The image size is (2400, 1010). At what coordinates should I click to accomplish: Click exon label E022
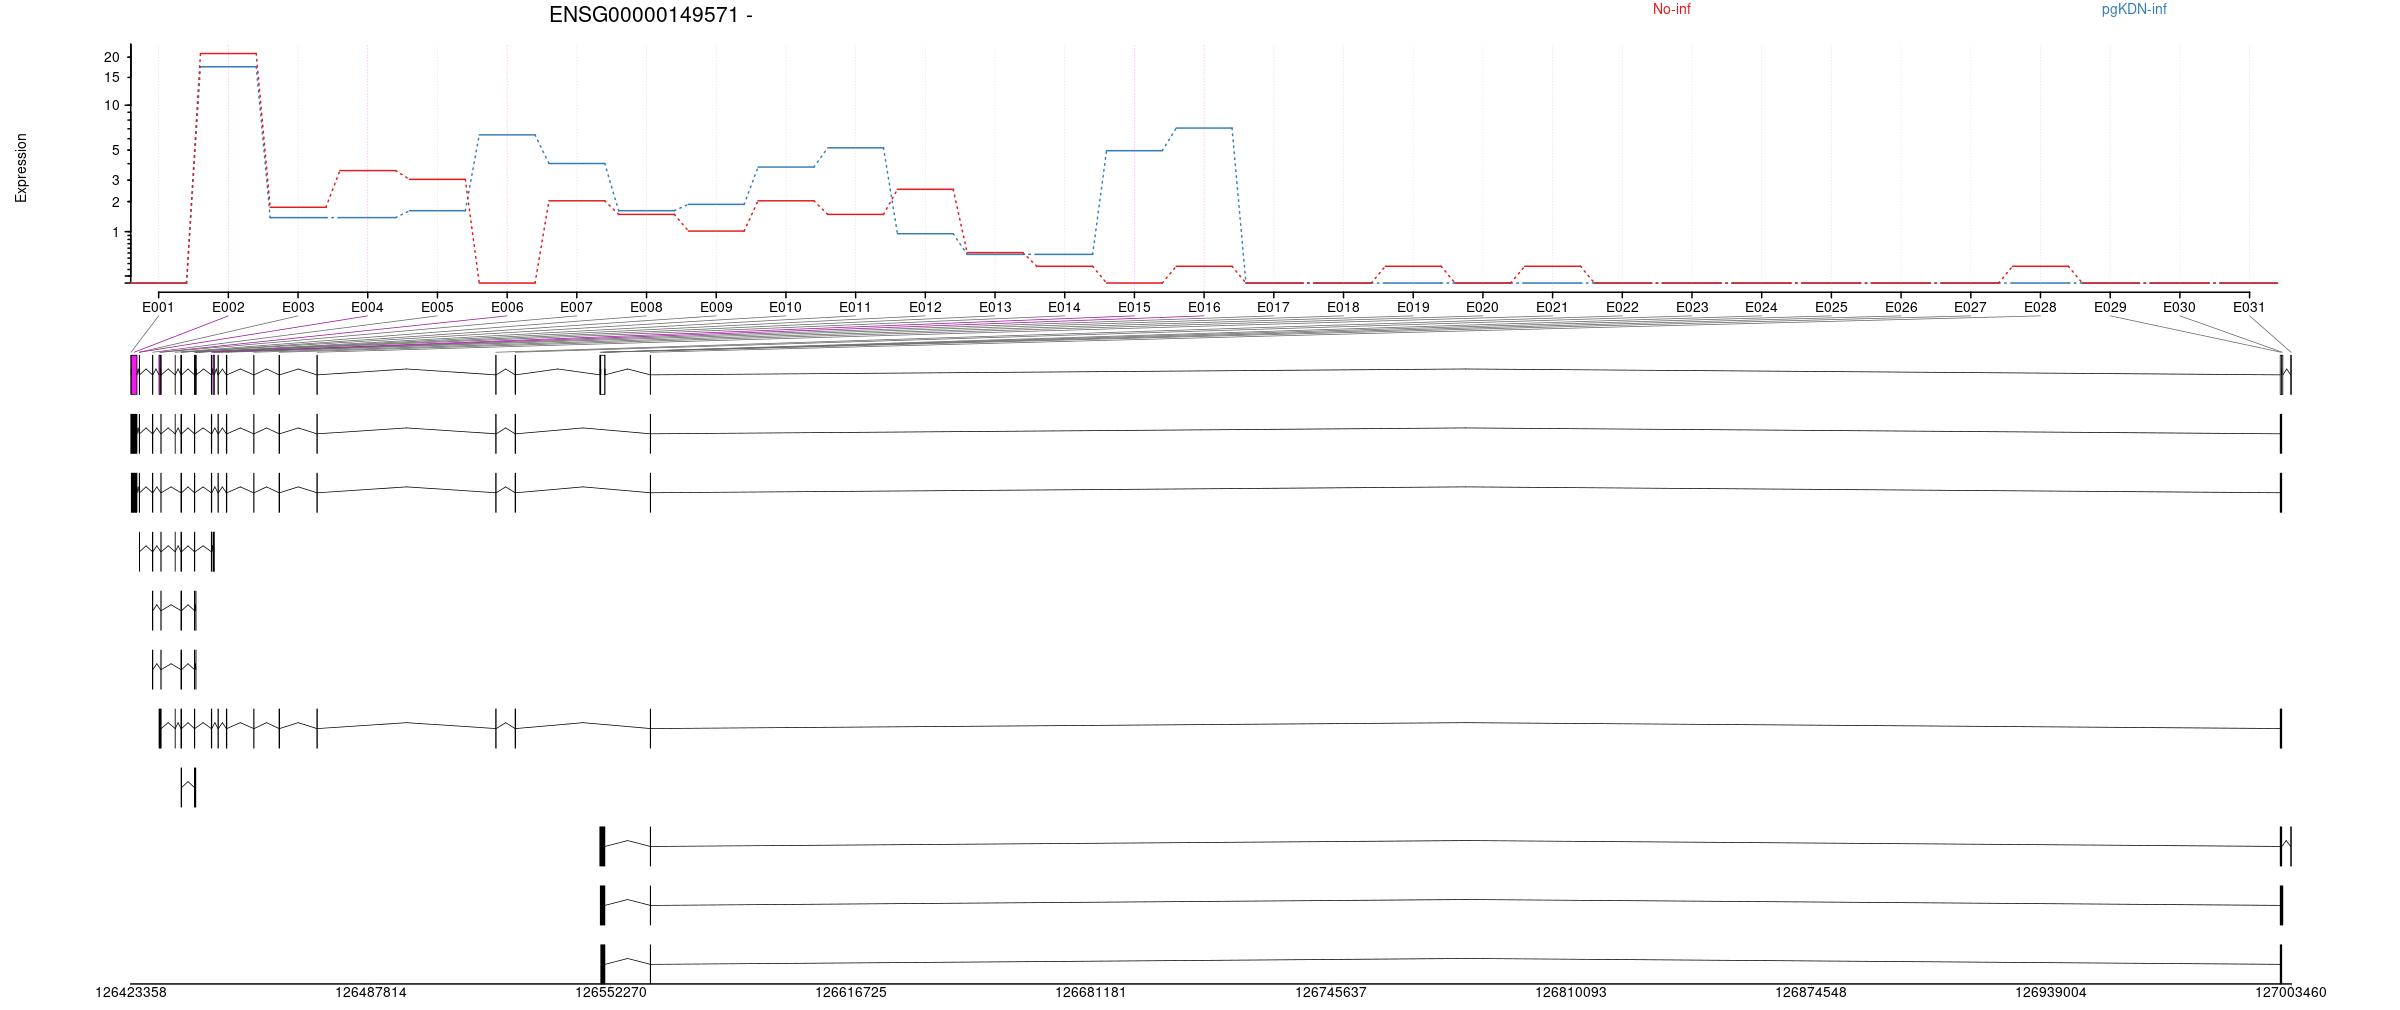coord(1622,307)
